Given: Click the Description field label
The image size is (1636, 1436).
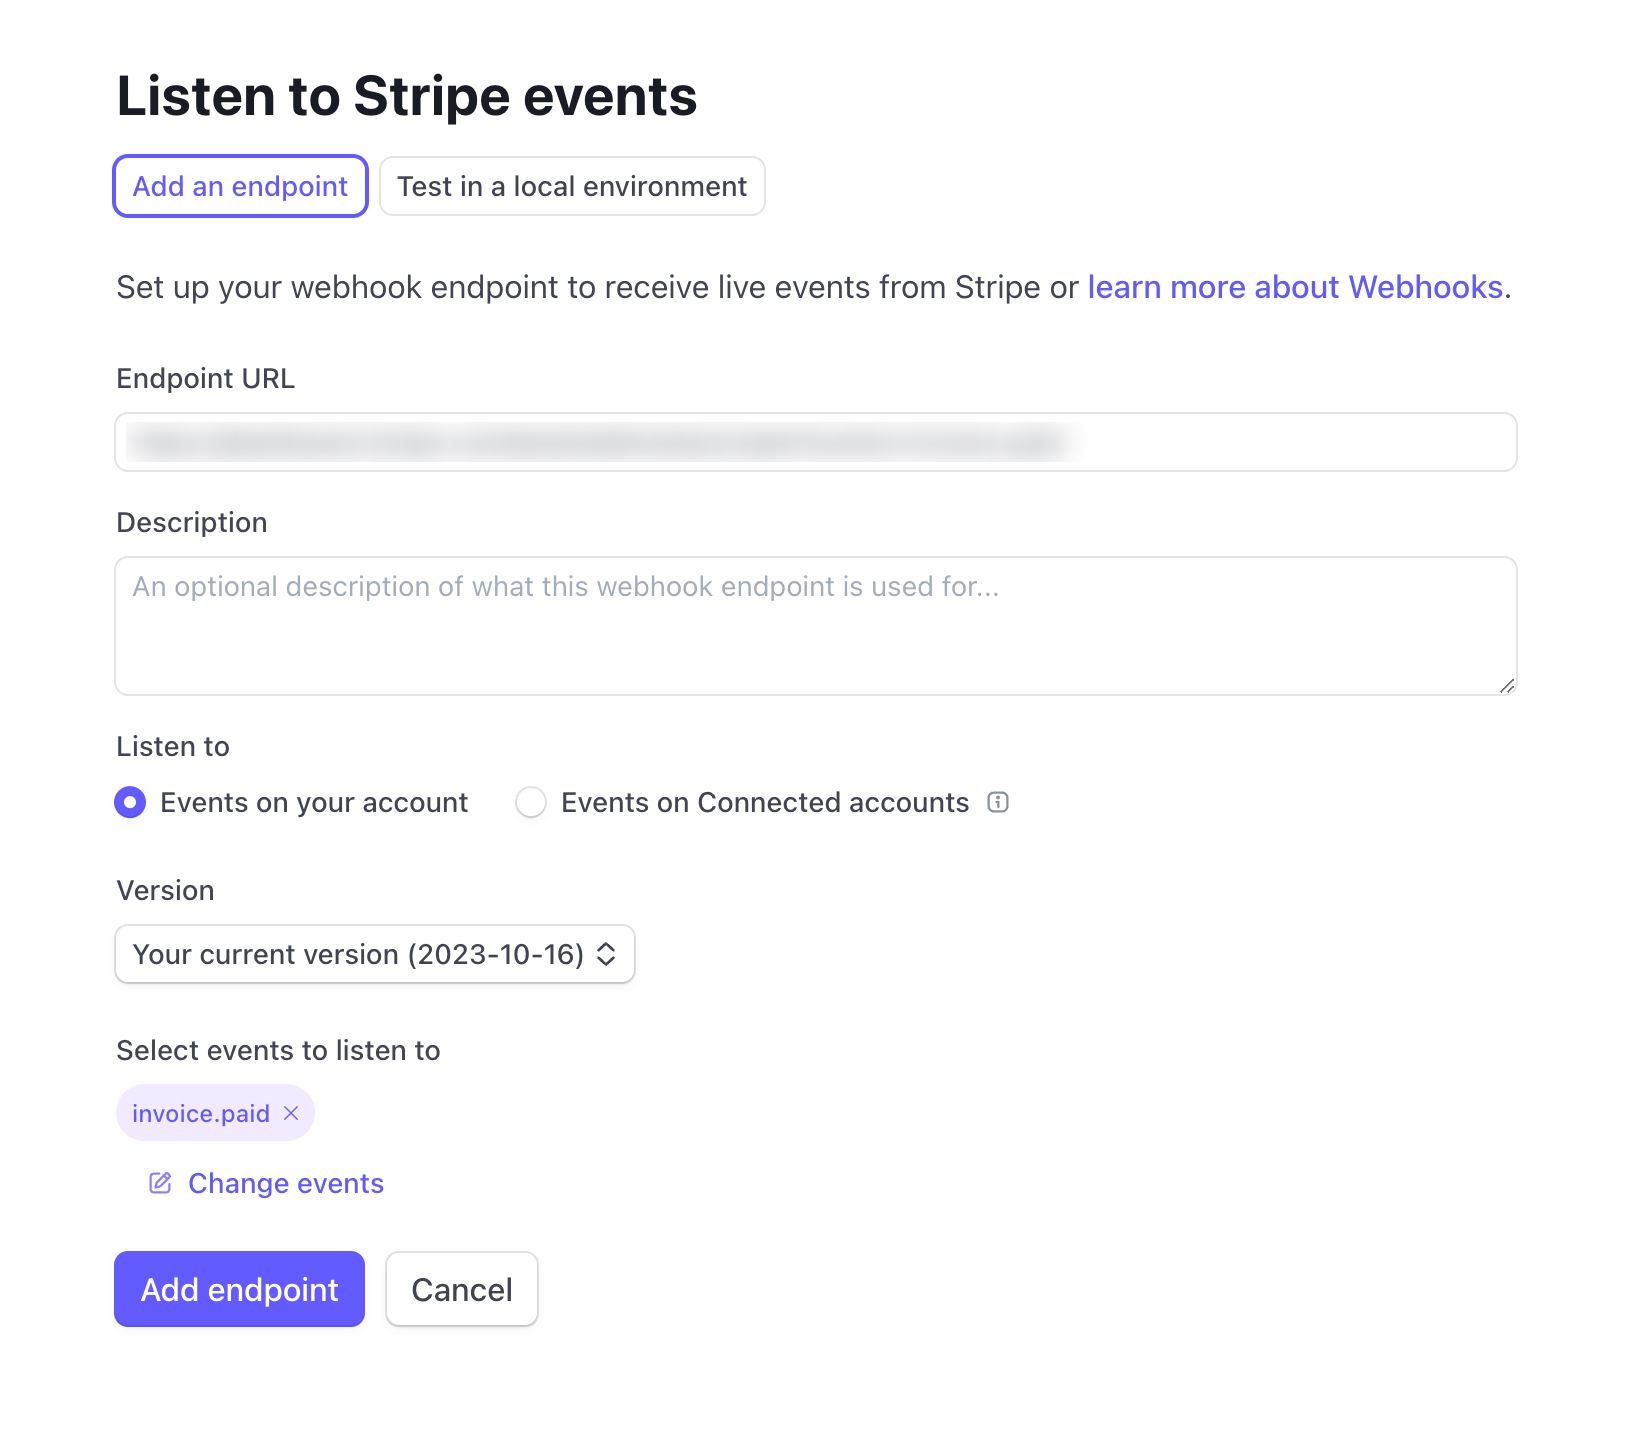Looking at the screenshot, I should coord(192,523).
